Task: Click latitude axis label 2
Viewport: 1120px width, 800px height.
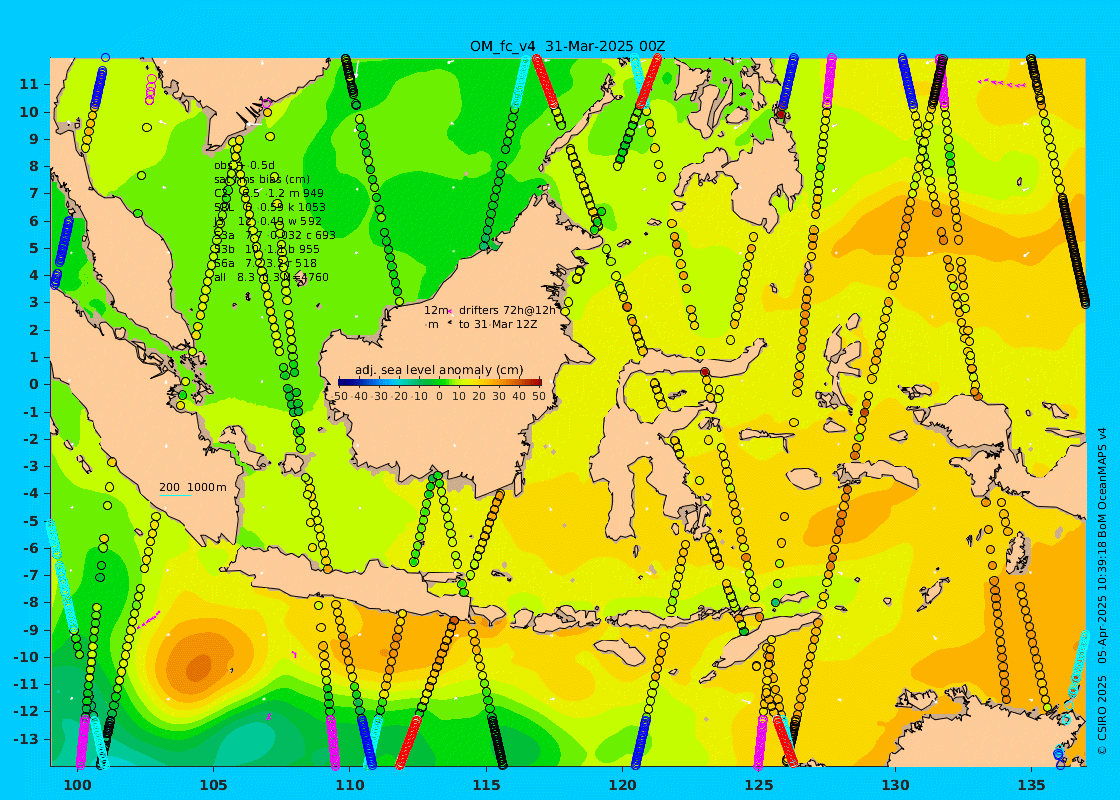Action: tap(33, 329)
